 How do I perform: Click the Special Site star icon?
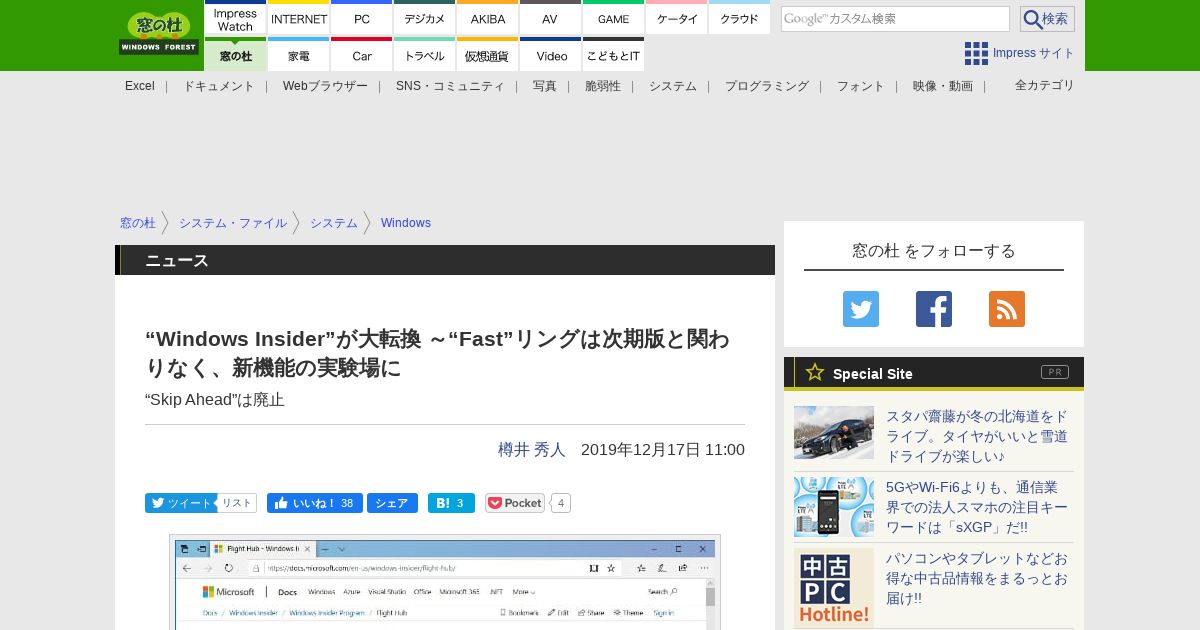pos(815,373)
